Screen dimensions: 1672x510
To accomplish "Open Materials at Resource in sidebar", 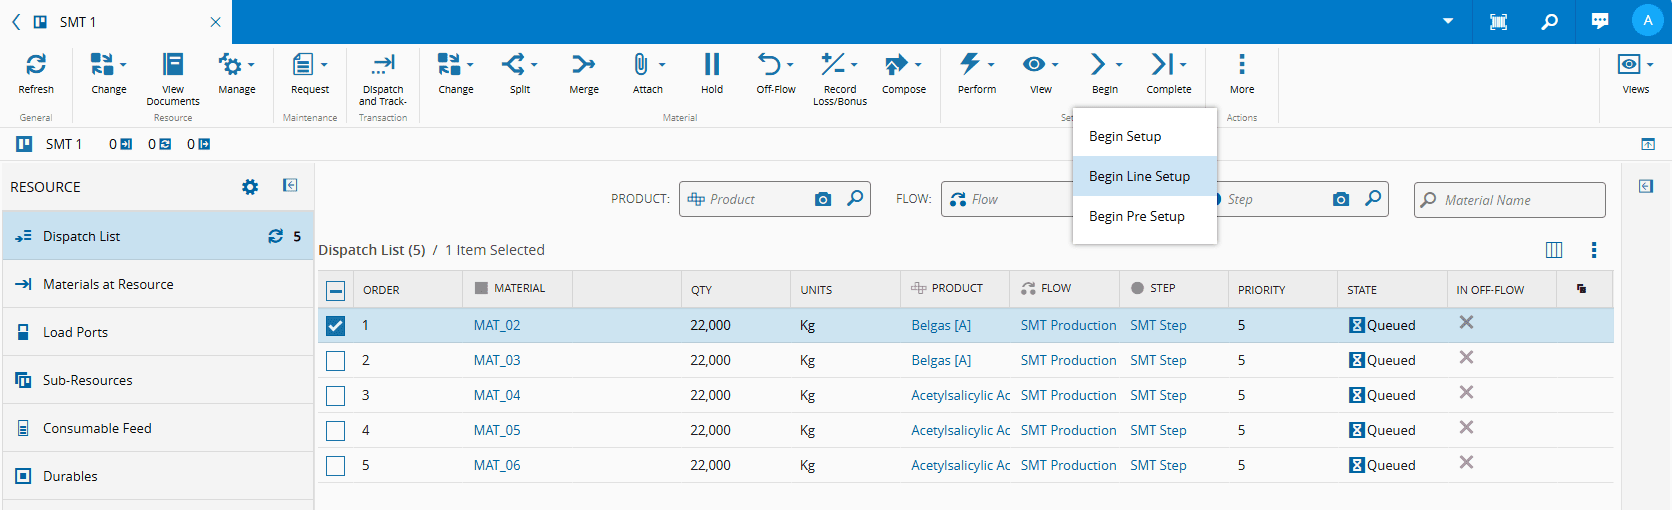I will click(x=108, y=284).
